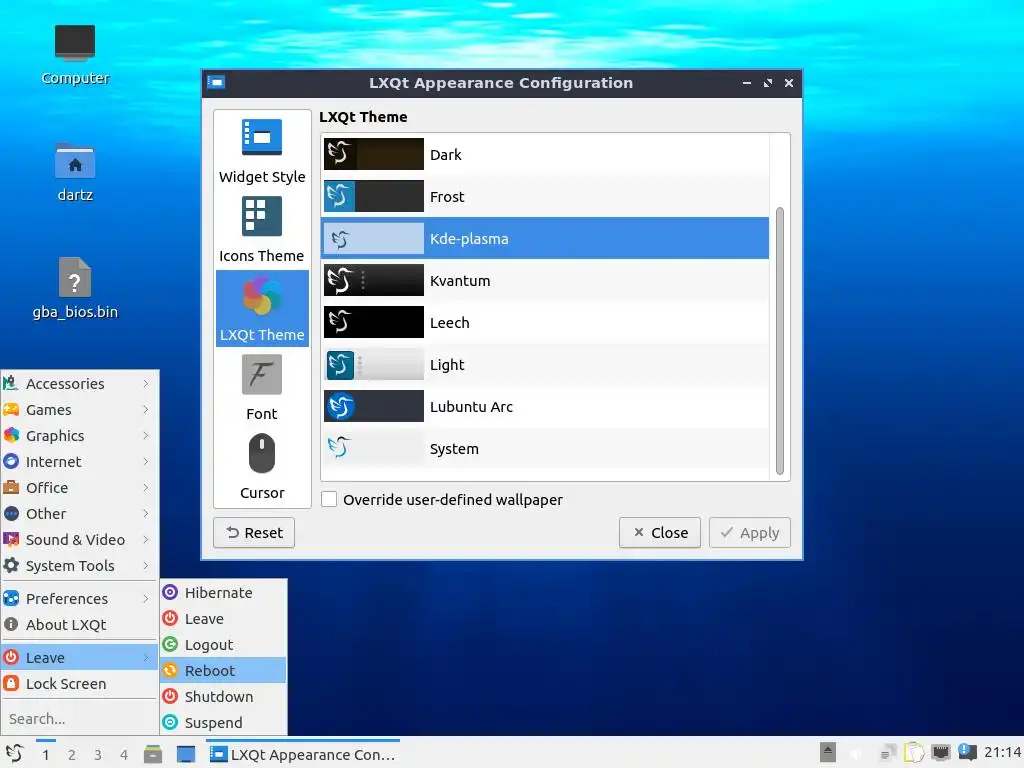Open the Cursor settings section
Screen dimensions: 1024x768
click(262, 467)
